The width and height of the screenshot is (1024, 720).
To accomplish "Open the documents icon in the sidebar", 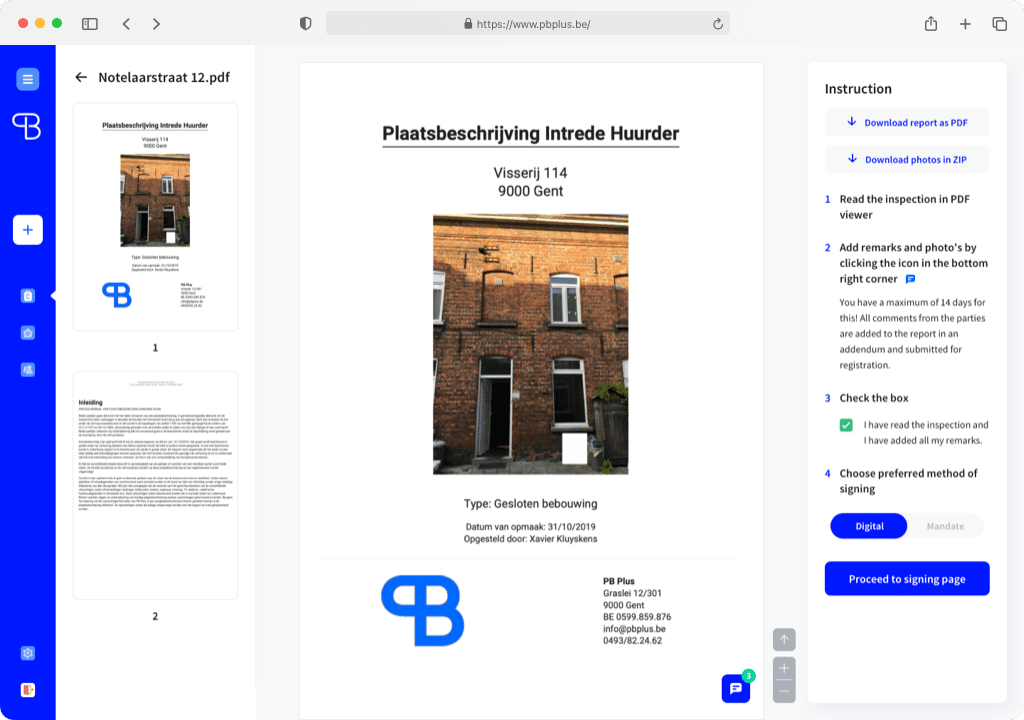I will pos(27,296).
